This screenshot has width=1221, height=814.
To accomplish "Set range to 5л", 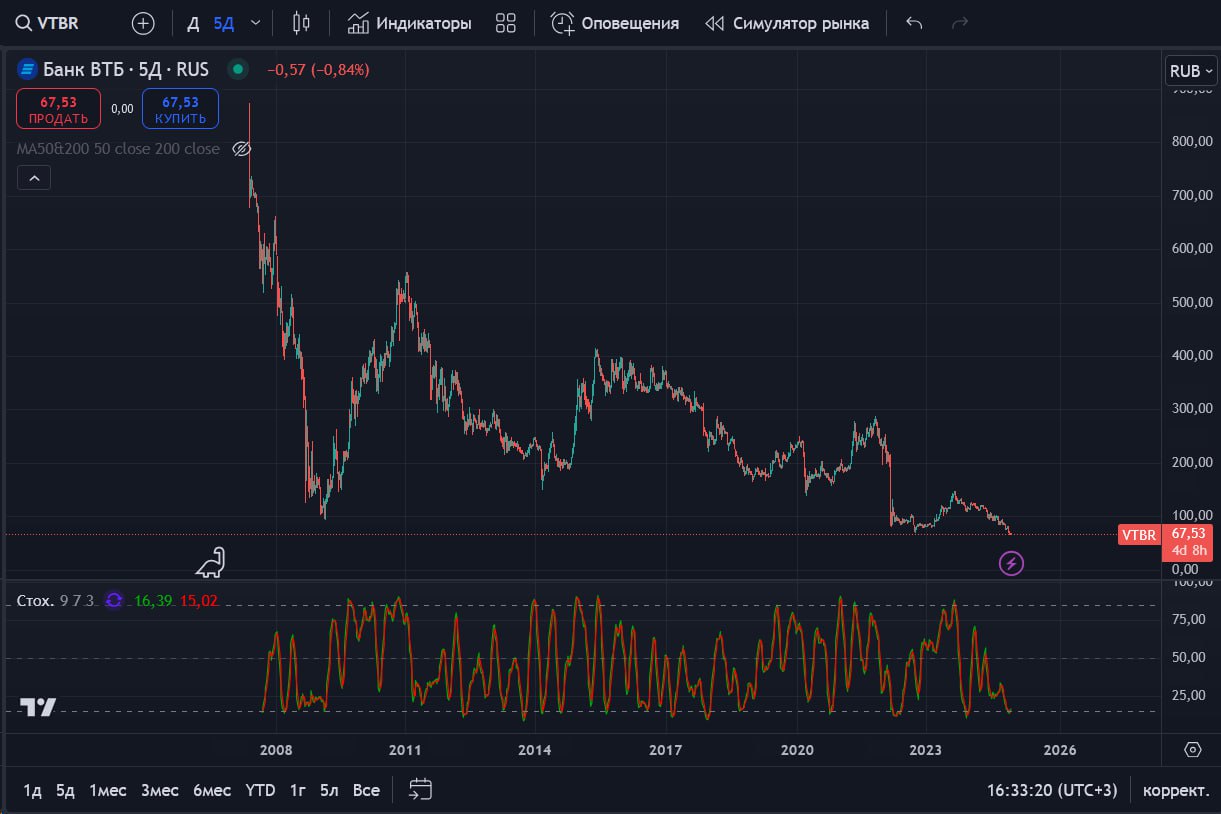I will [x=329, y=790].
